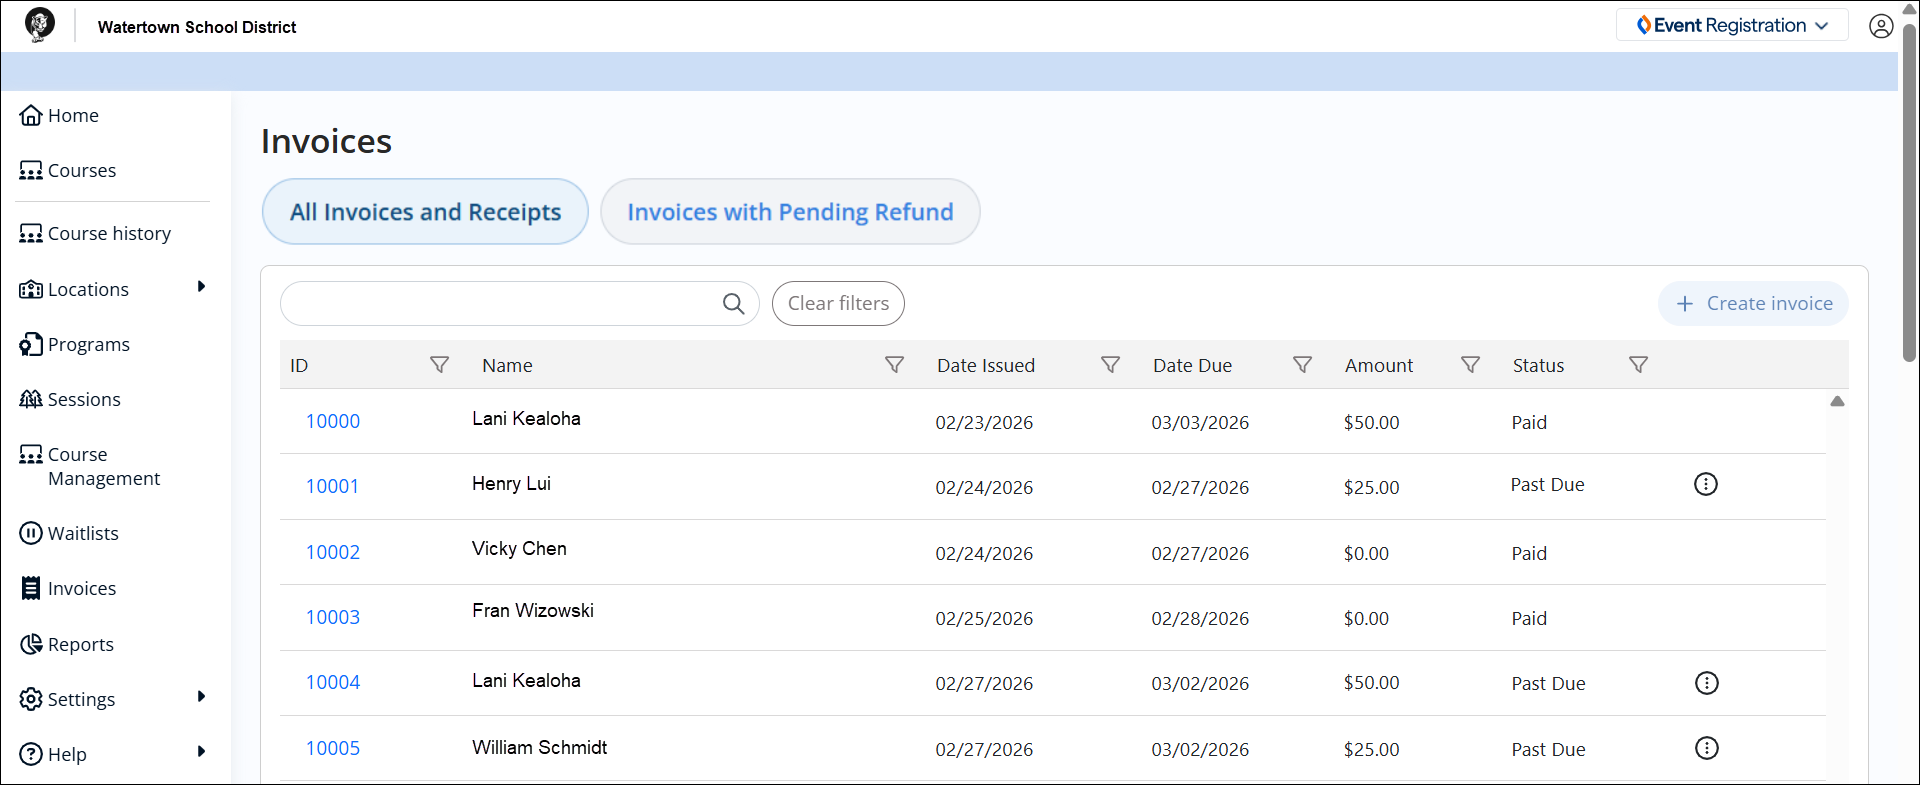The height and width of the screenshot is (785, 1920).
Task: Open more actions for invoice 10005
Action: [x=1707, y=748]
